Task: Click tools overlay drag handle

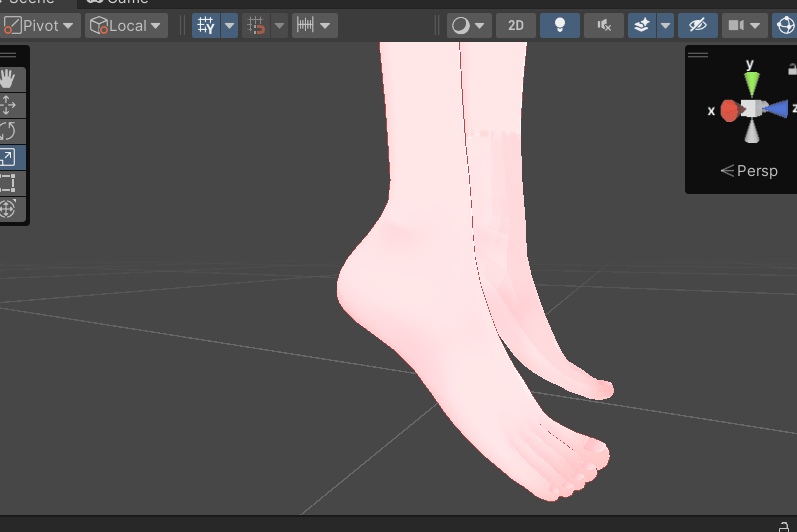Action: click(x=8, y=55)
